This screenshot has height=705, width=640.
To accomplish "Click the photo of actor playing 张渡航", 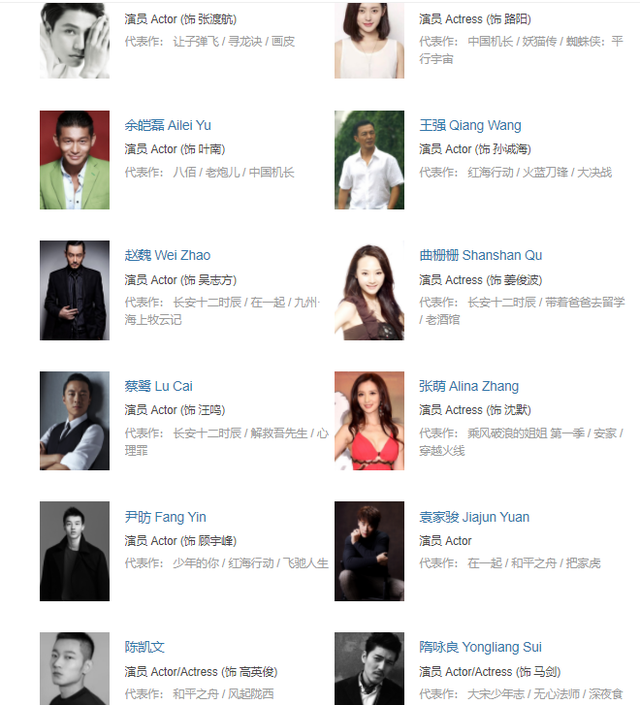I will 75,40.
